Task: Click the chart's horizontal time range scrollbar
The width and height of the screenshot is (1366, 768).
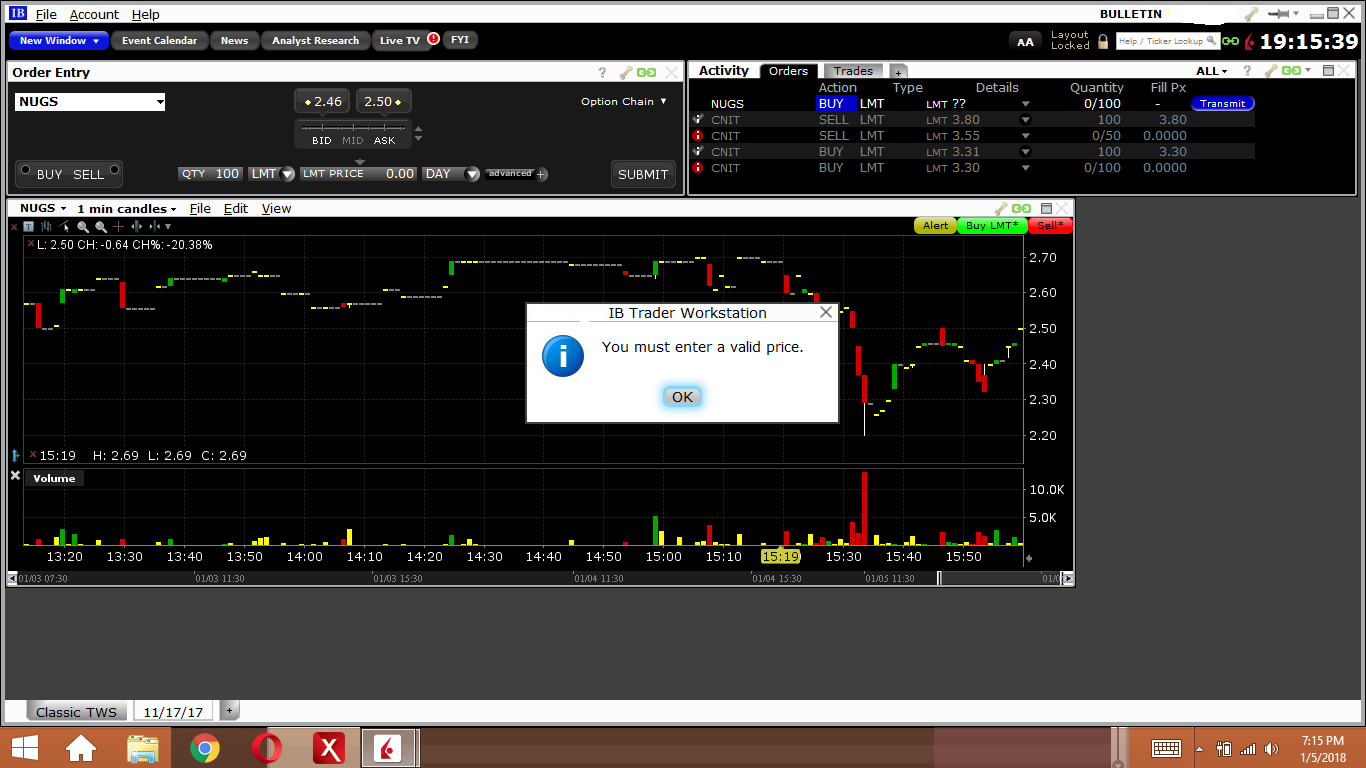Action: (x=540, y=578)
